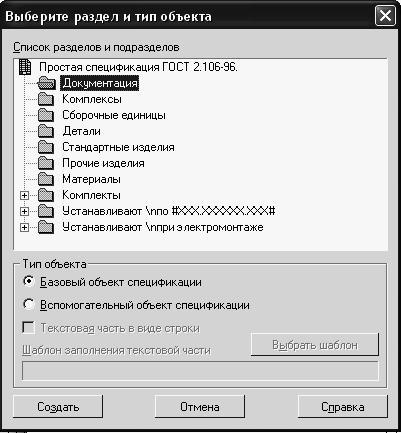The width and height of the screenshot is (401, 433).
Task: Click the folder icon next to Сборочные единицы
Action: [x=46, y=115]
